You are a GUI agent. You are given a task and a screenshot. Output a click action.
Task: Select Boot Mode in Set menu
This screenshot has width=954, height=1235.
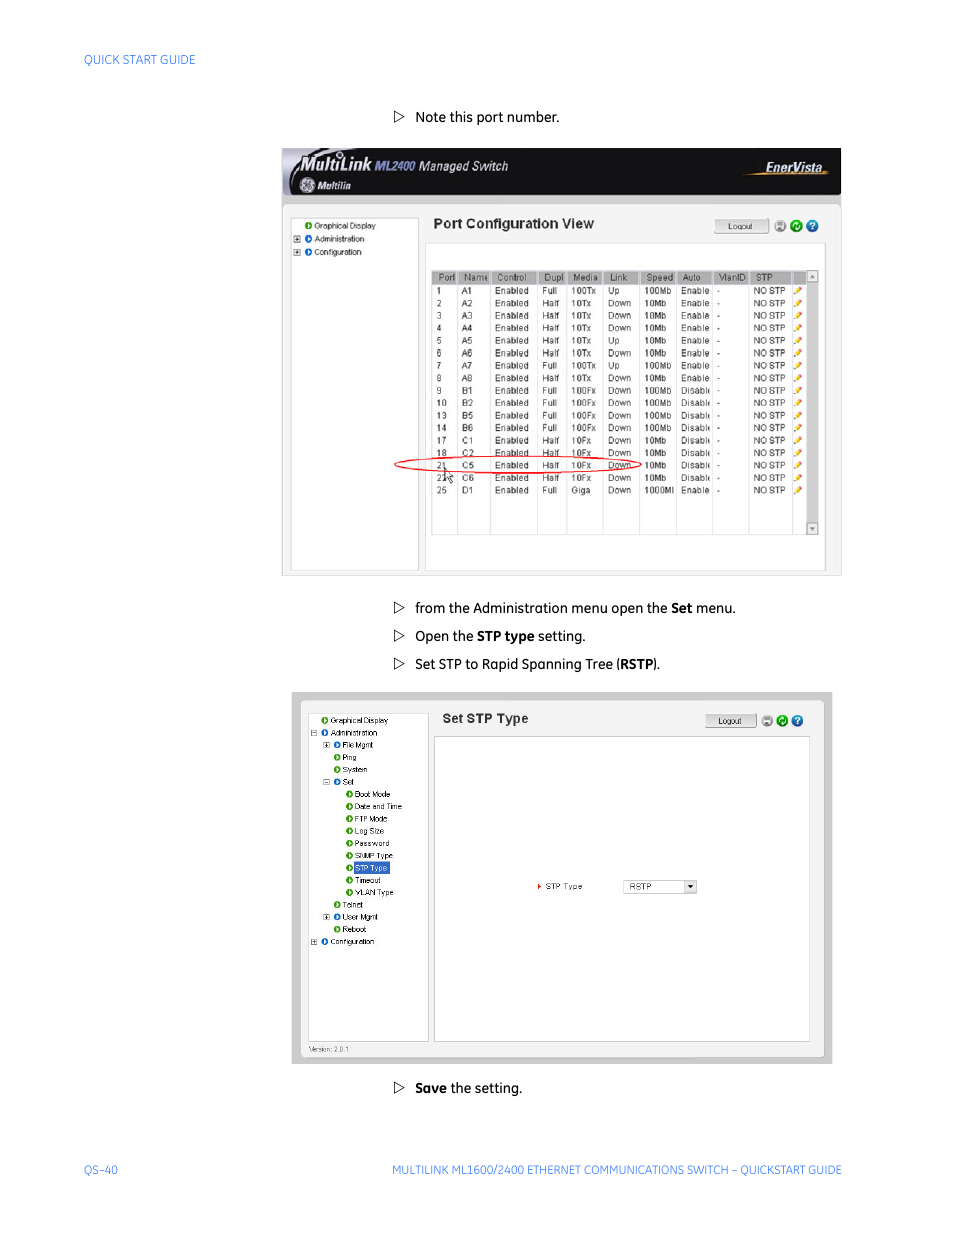point(372,794)
